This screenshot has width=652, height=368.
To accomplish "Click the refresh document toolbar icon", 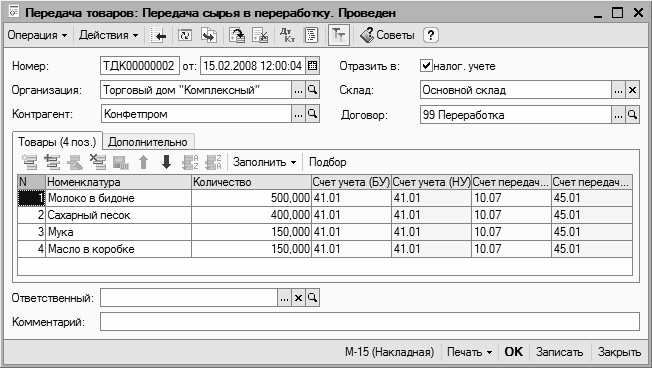I will (x=185, y=36).
